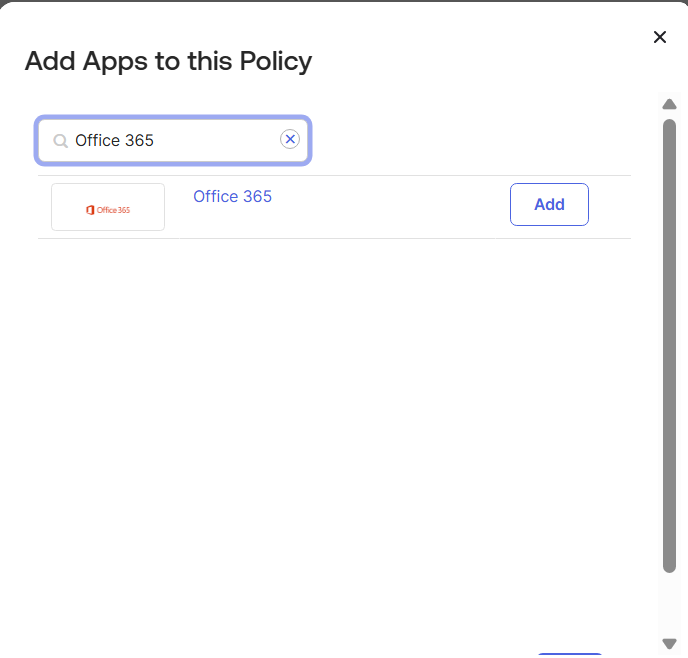Click the vertical scrollbar thumb
The image size is (688, 658).
pyautogui.click(x=669, y=345)
